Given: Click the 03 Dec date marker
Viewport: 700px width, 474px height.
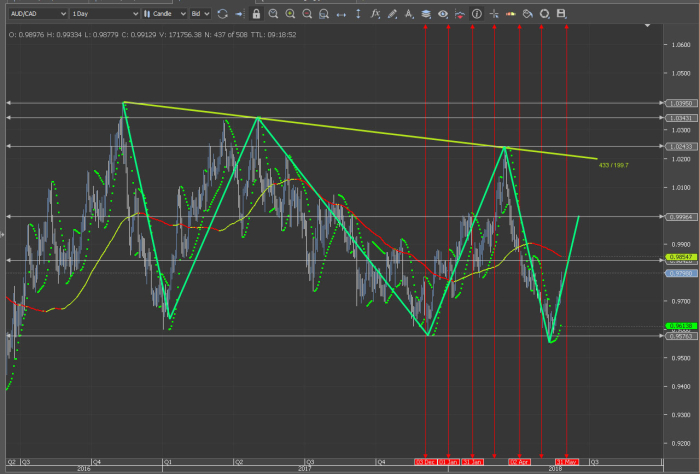Looking at the screenshot, I should 425,462.
